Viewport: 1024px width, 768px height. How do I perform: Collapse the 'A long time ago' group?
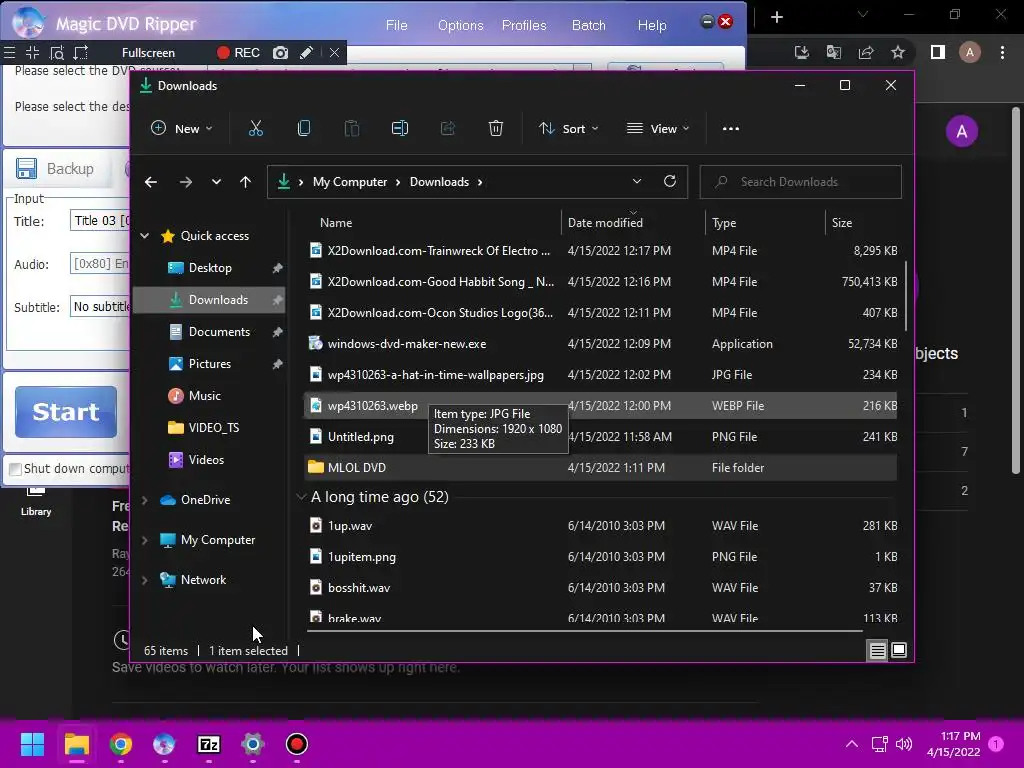tap(301, 497)
